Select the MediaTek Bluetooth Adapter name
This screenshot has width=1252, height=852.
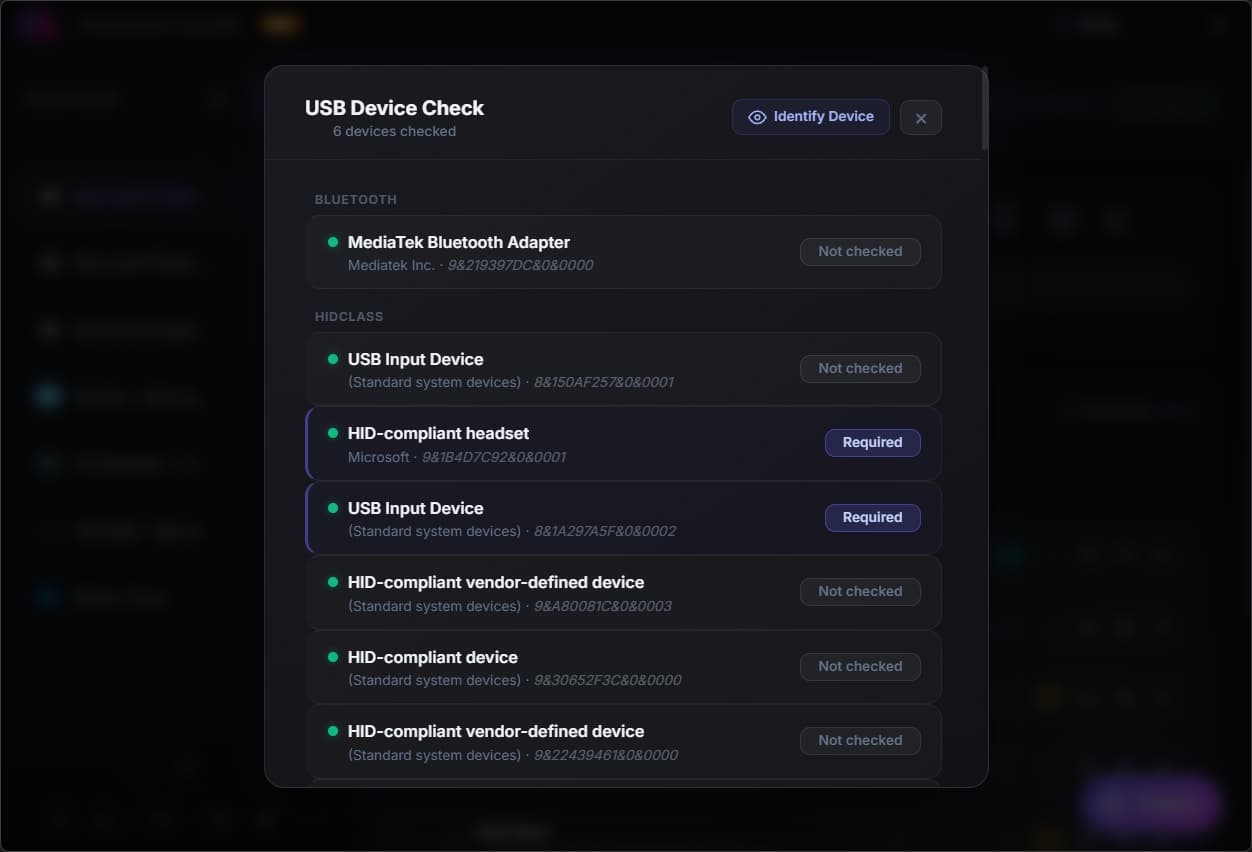pos(459,242)
